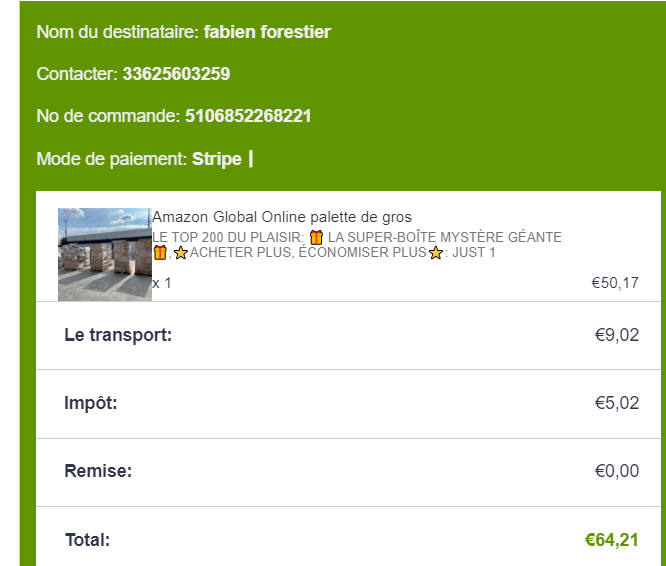Open the pallet product thumbnail image
This screenshot has height=566, width=666.
[x=104, y=254]
